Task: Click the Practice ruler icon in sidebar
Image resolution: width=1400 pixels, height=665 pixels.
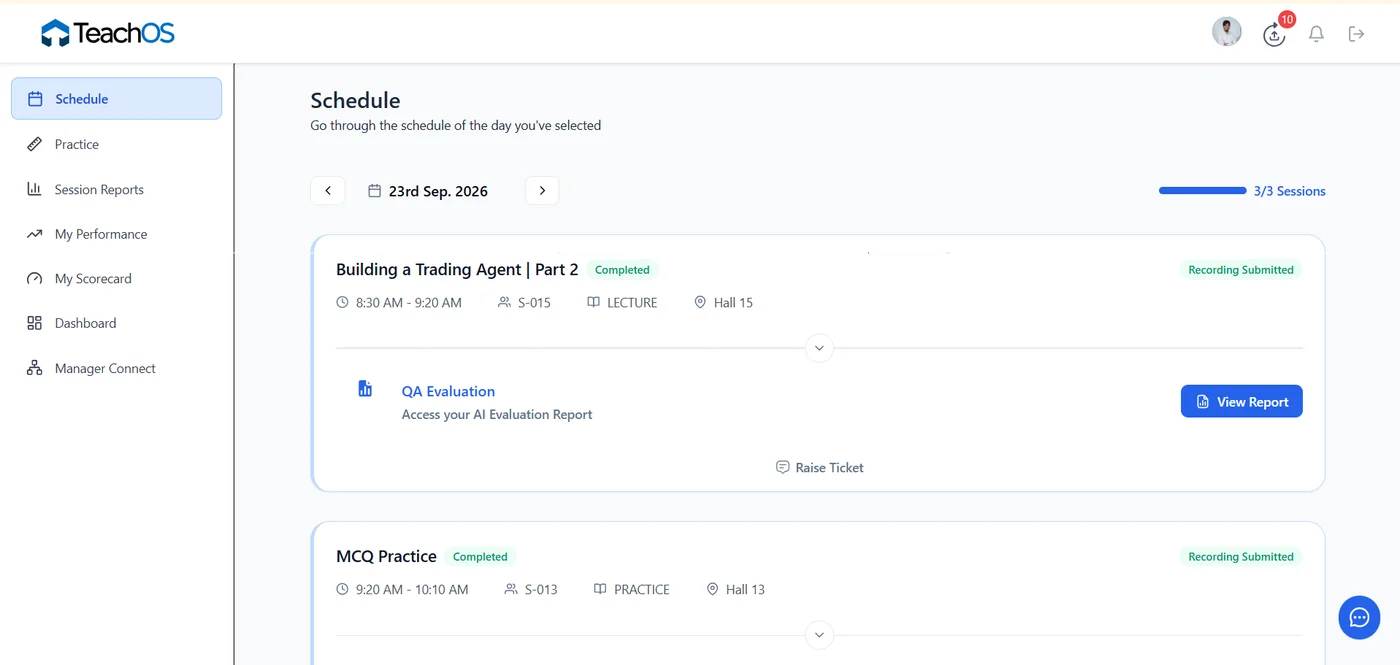Action: pos(35,144)
